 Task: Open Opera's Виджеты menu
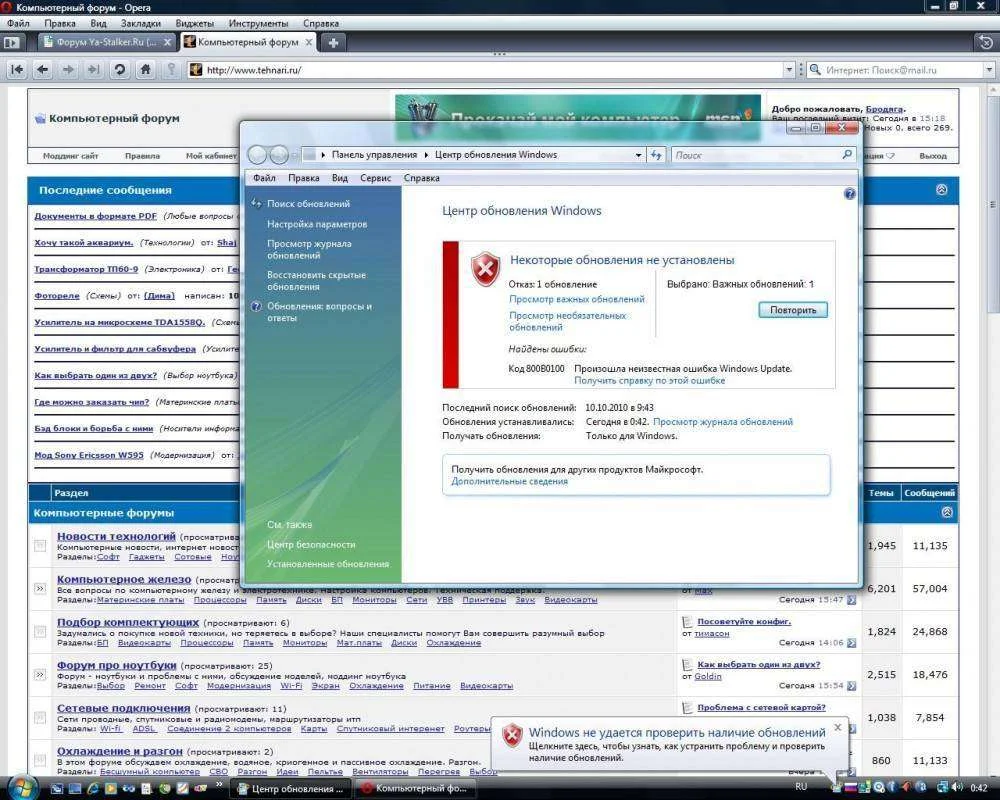coord(195,23)
